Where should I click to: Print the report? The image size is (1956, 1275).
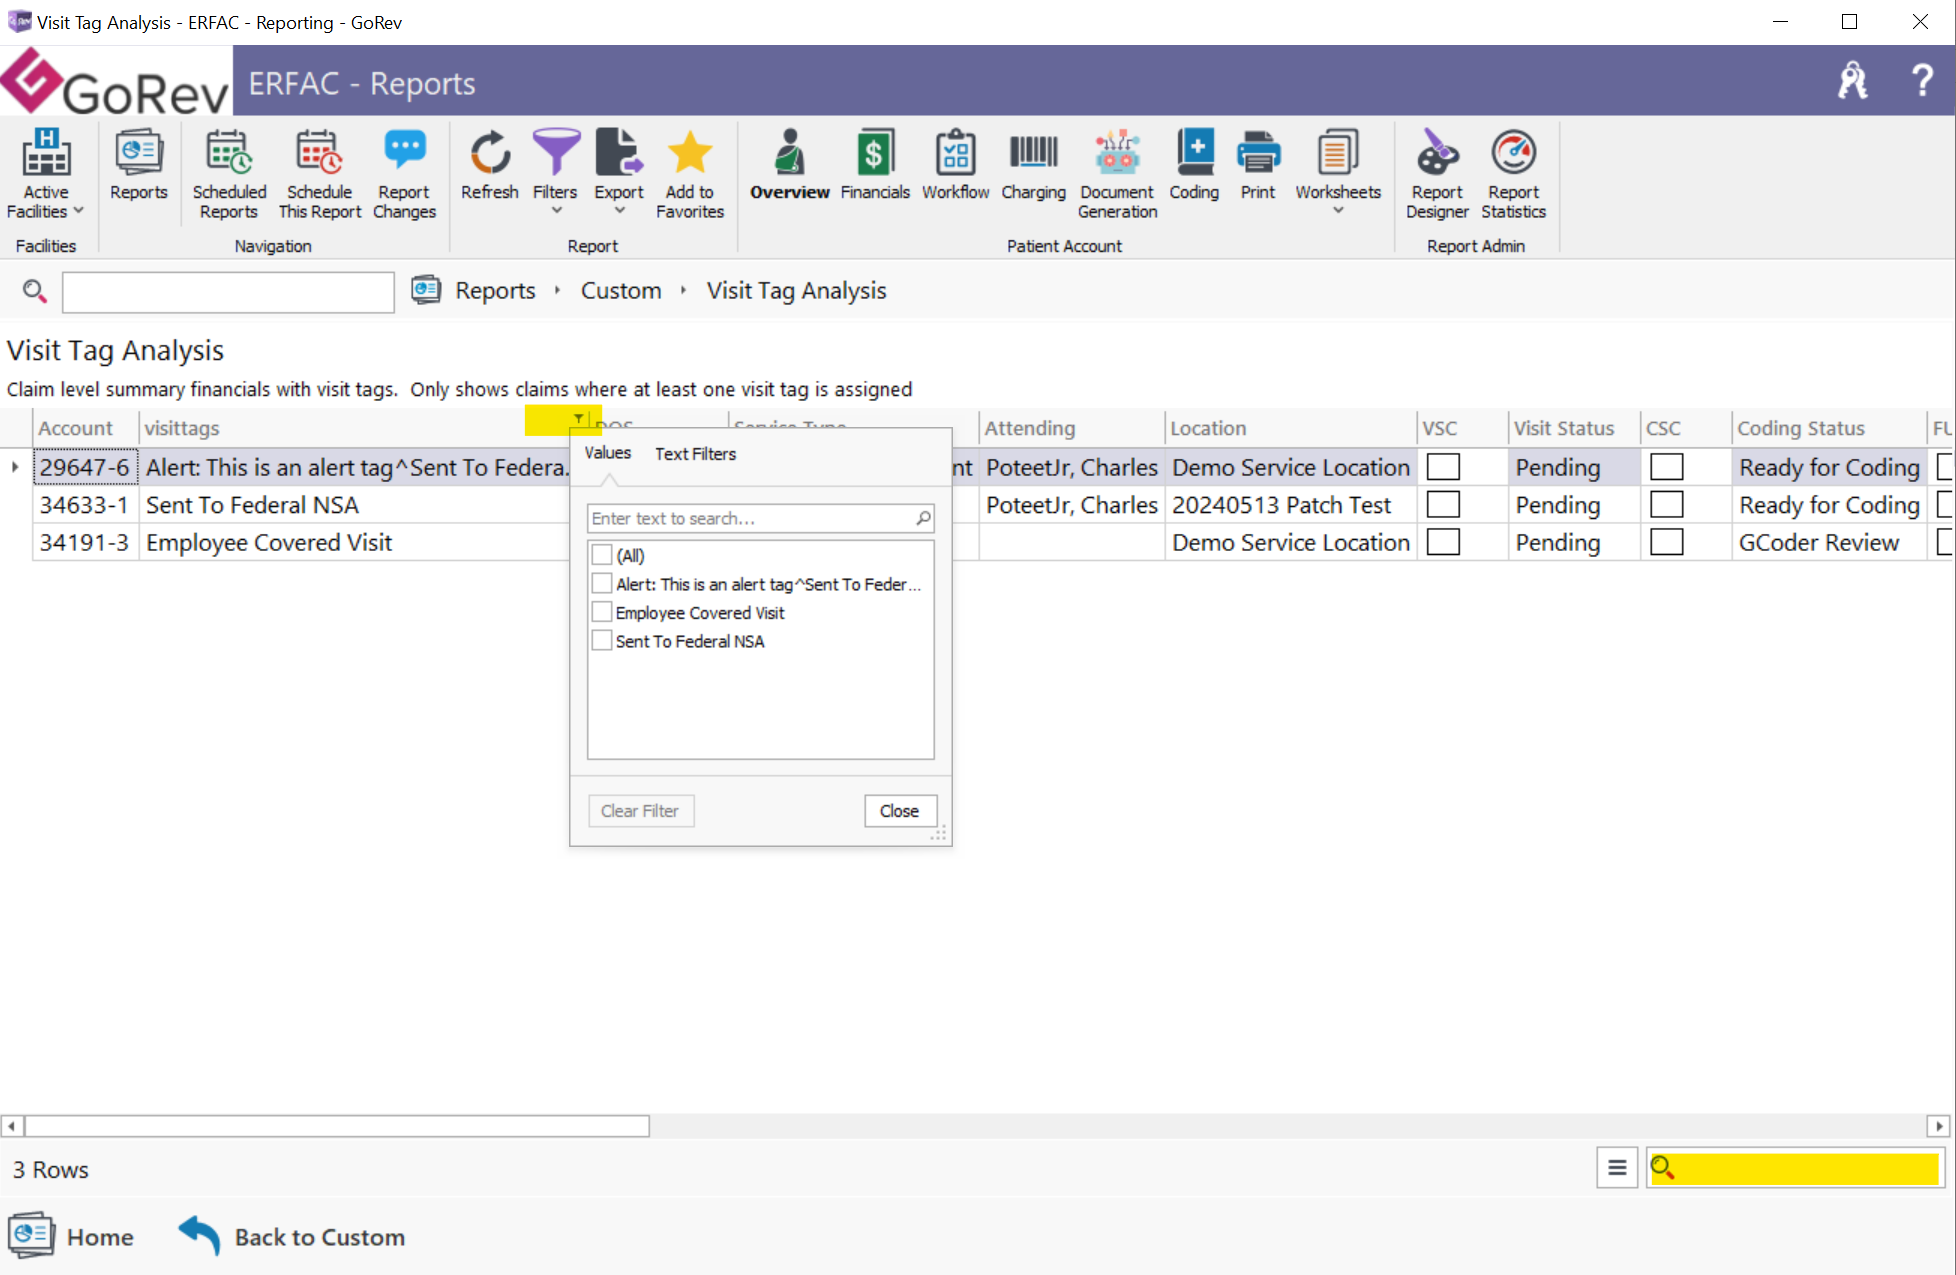(x=1258, y=166)
